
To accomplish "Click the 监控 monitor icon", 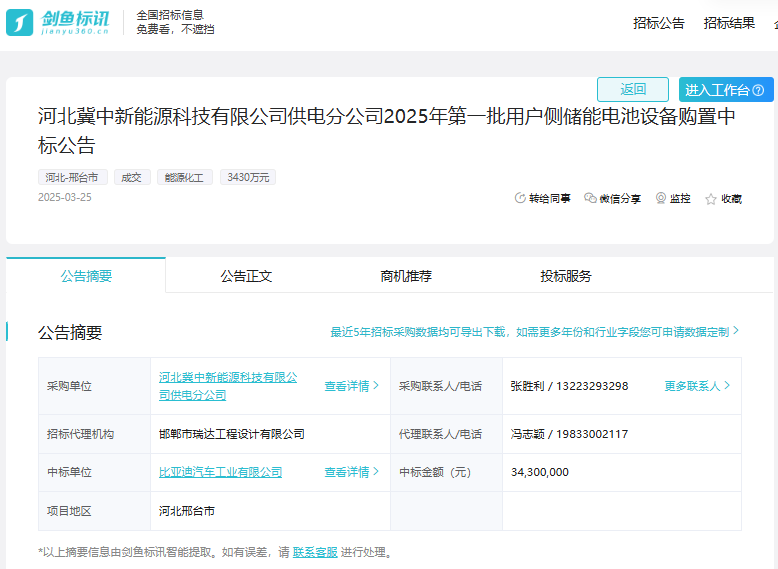I will (x=661, y=198).
